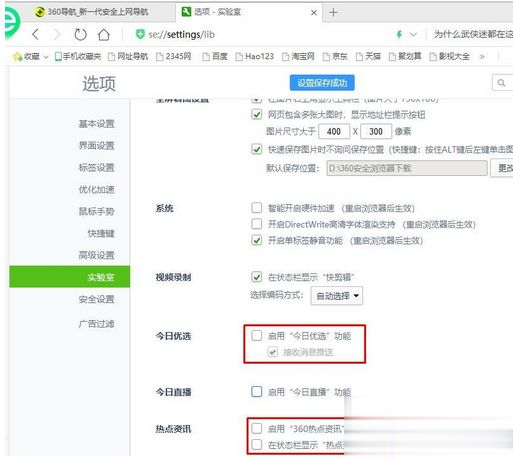Open 鼠标手势 in sidebar
The width and height of the screenshot is (513, 459).
pos(97,211)
